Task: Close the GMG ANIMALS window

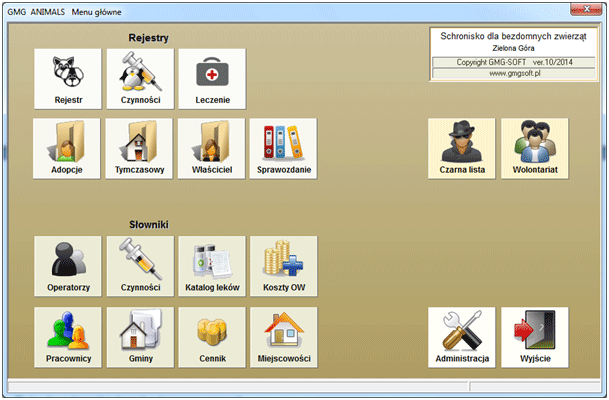Action: click(x=586, y=9)
